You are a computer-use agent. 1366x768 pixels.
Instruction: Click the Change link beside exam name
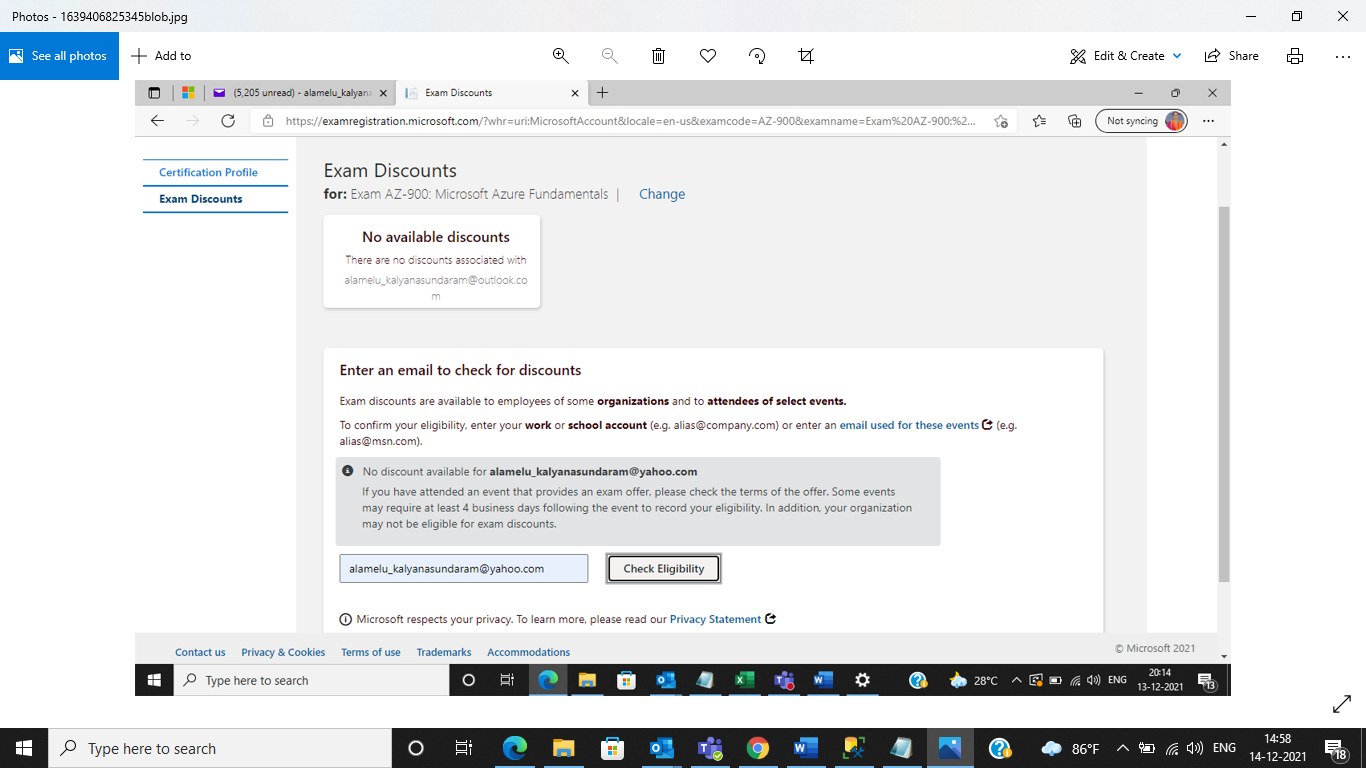[662, 194]
